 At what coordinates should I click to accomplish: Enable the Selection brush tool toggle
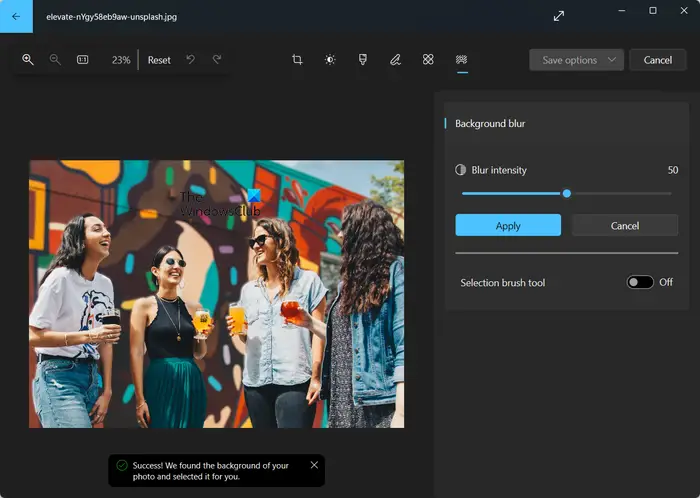(x=640, y=282)
